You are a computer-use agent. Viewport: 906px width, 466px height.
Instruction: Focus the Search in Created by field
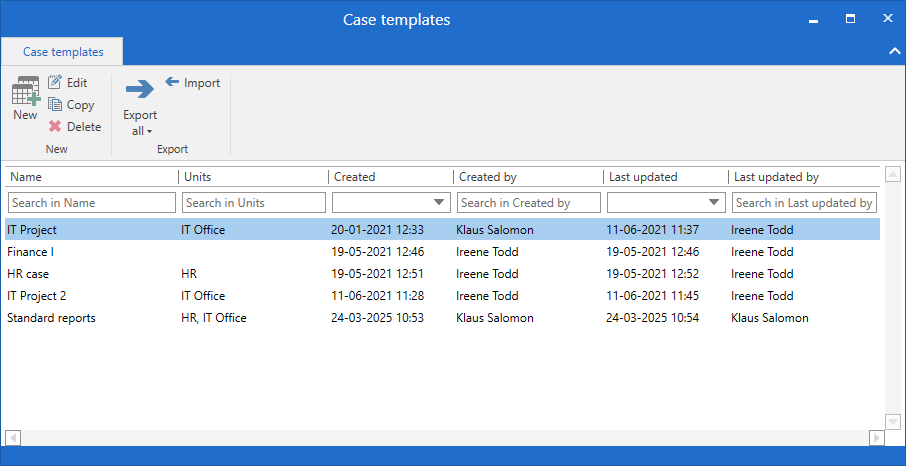point(528,203)
